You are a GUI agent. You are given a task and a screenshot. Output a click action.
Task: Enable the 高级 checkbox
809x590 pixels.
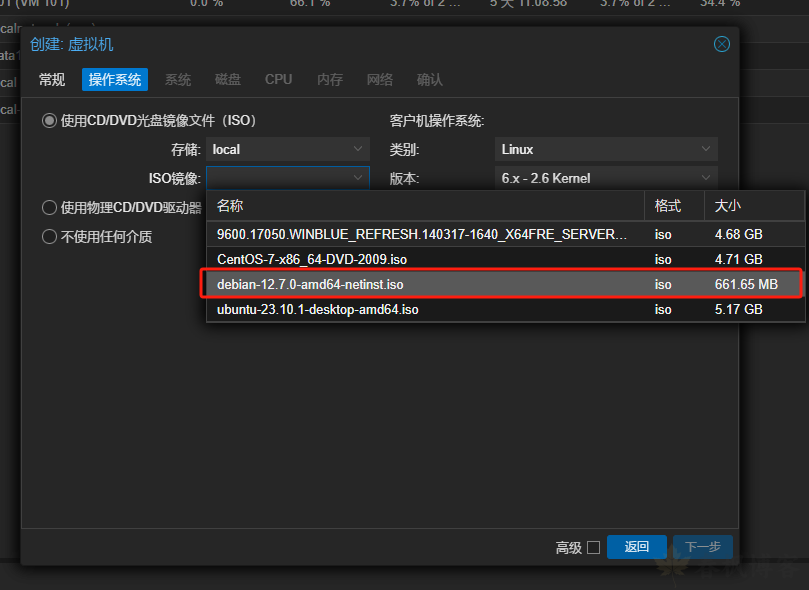pos(593,548)
